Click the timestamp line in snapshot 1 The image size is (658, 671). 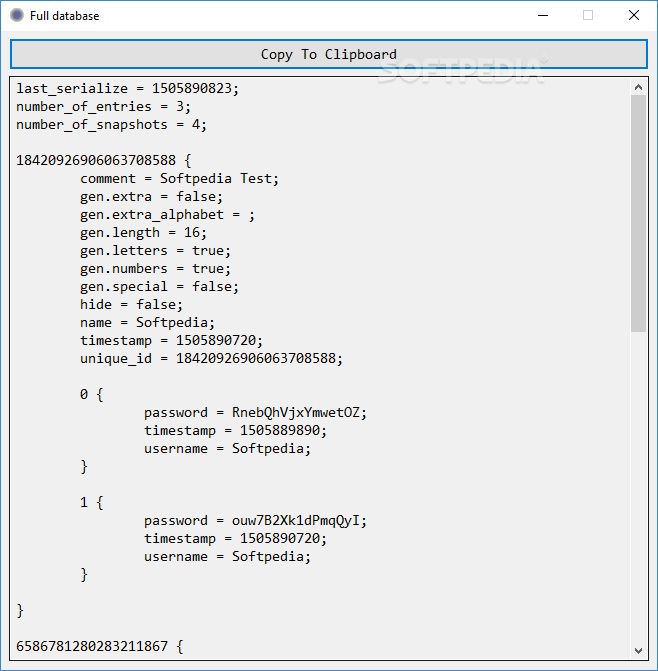pyautogui.click(x=235, y=537)
